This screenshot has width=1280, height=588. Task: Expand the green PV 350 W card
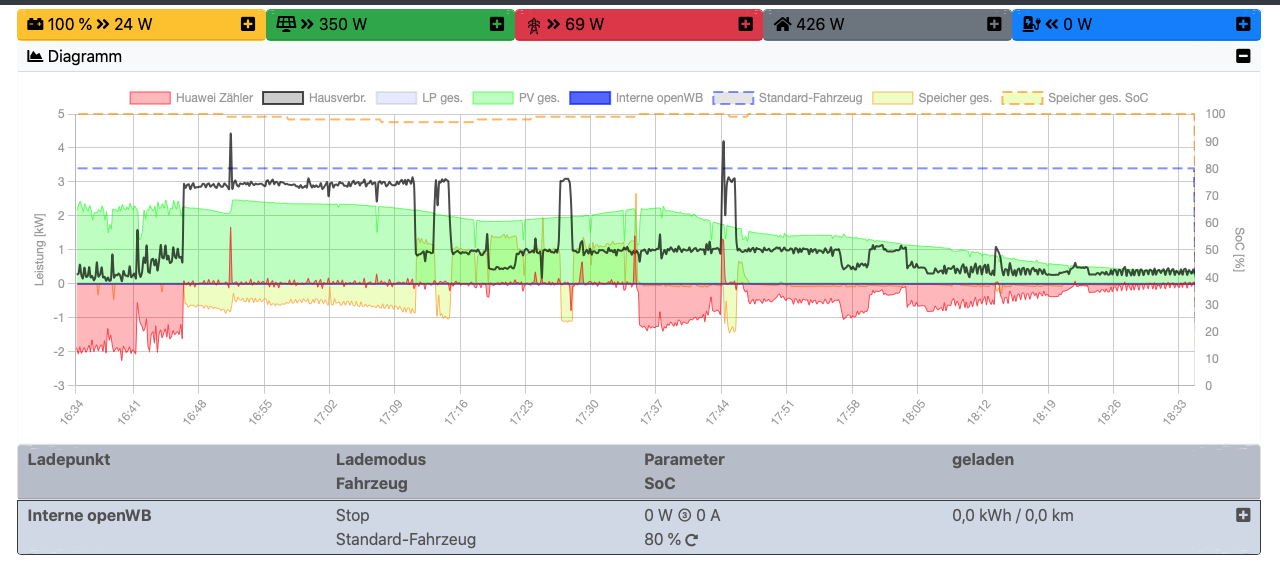point(497,24)
